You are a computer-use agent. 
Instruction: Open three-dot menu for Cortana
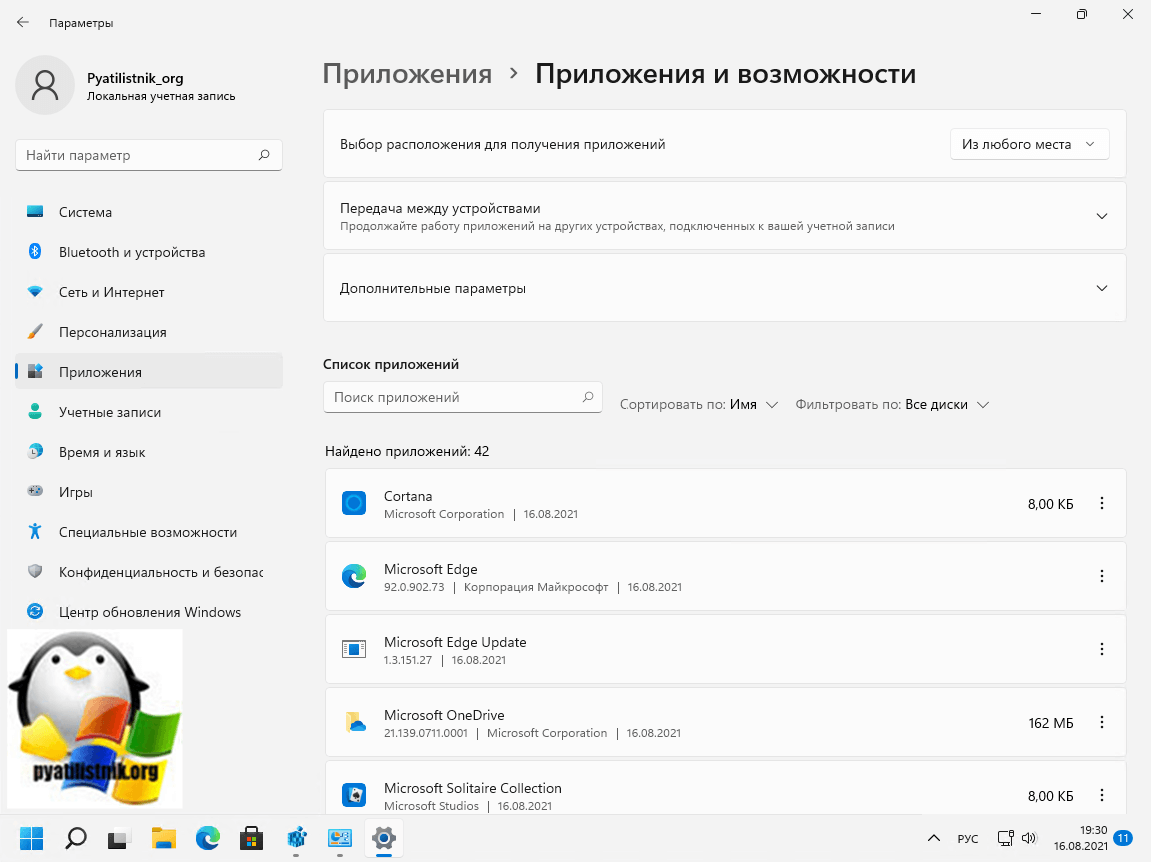1102,504
